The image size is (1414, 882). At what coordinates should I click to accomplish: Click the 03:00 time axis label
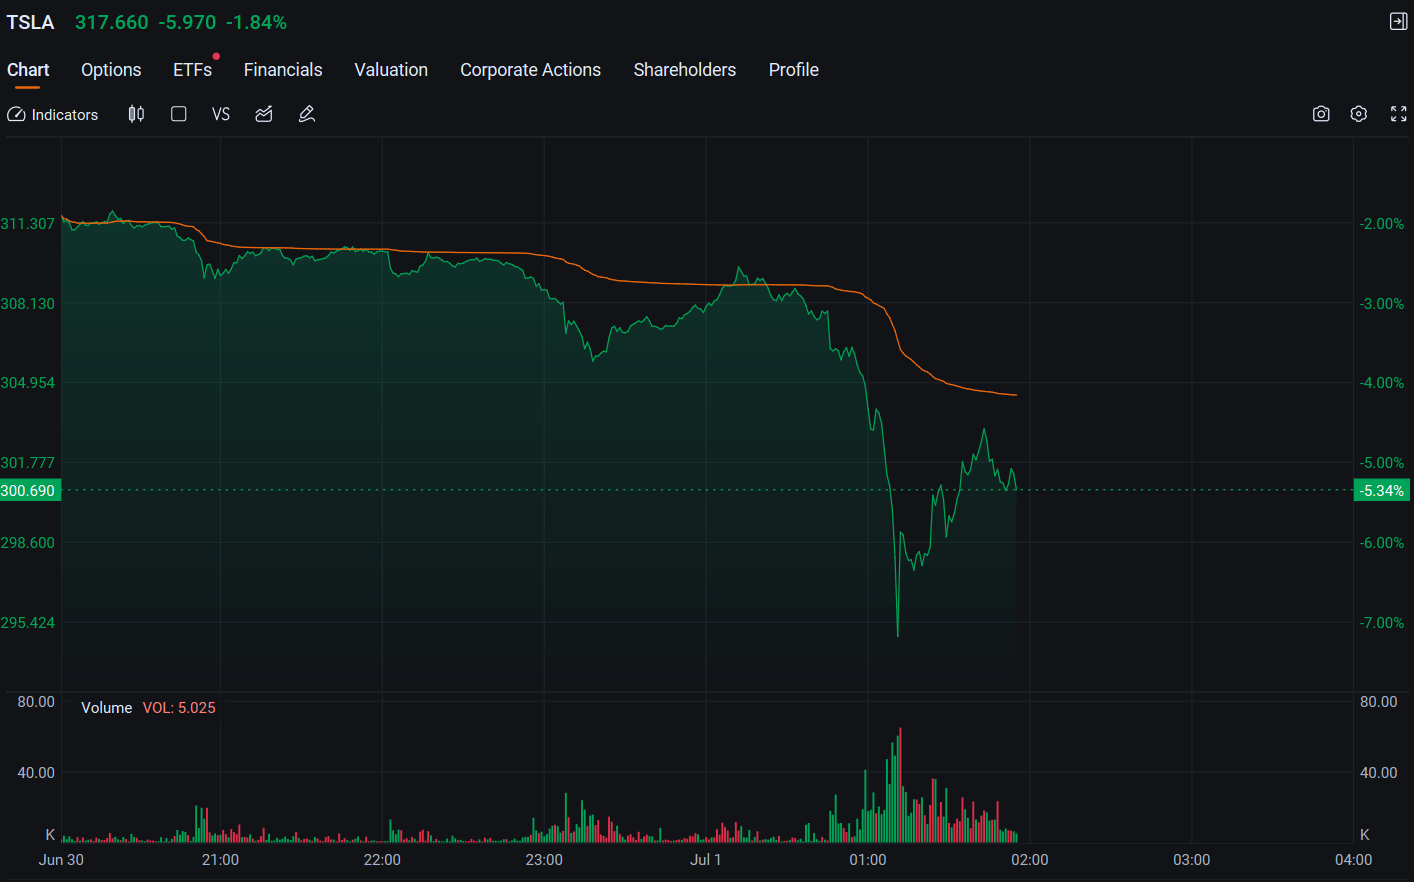point(1192,860)
